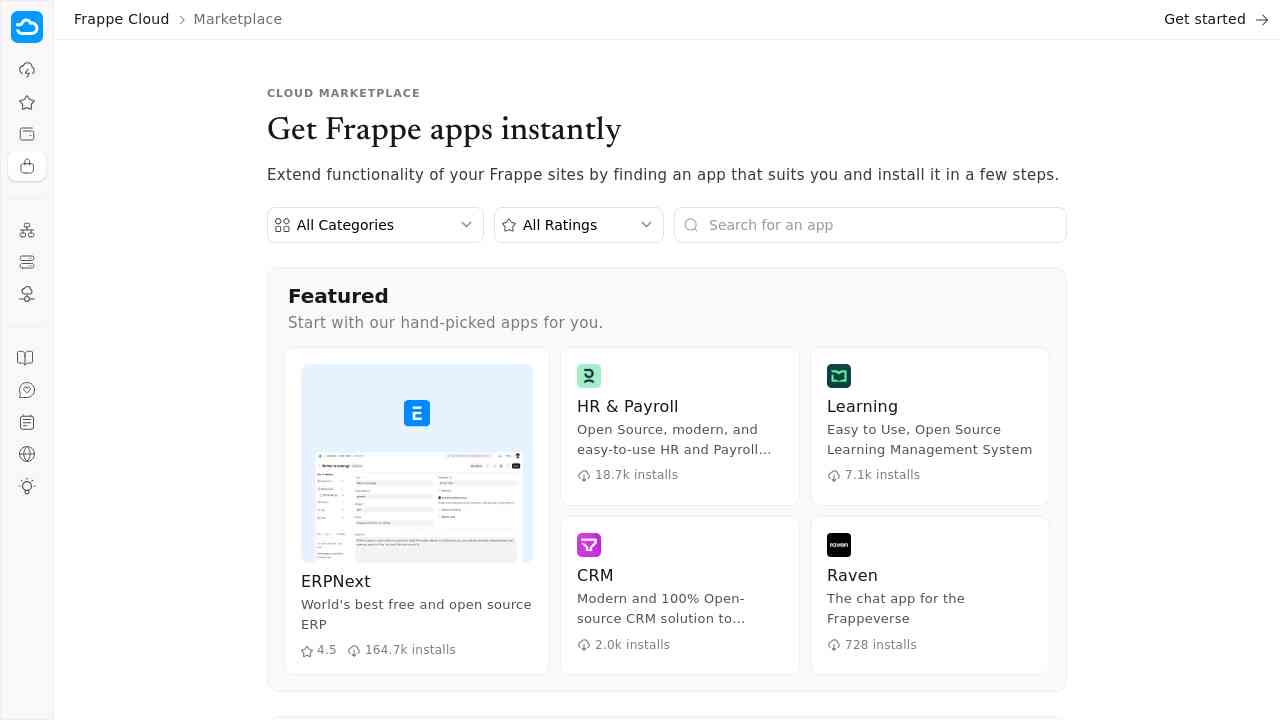The height and width of the screenshot is (720, 1280).
Task: Open the wallet sidebar icon
Action: click(27, 134)
